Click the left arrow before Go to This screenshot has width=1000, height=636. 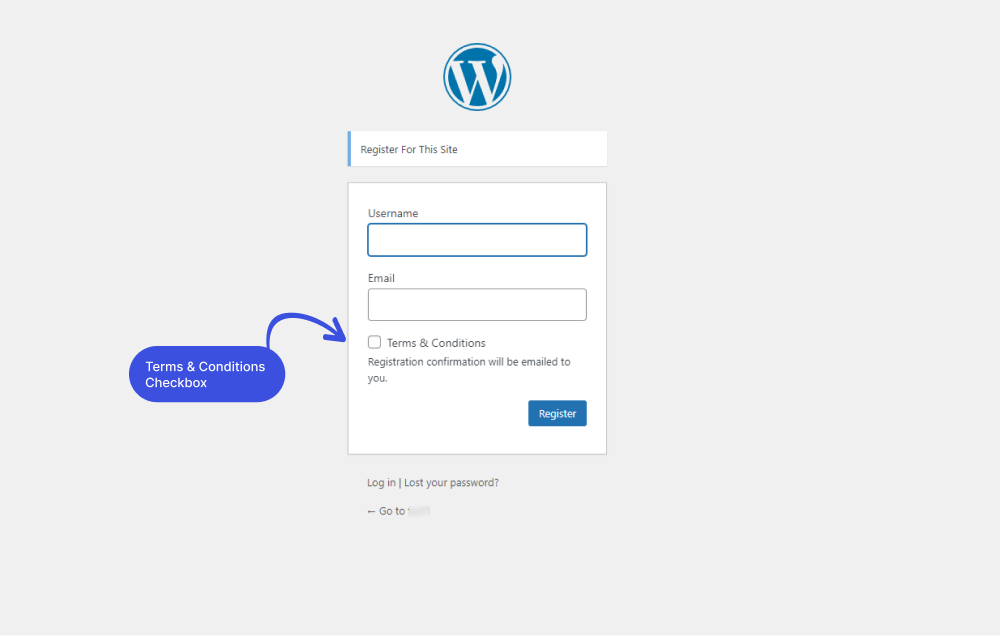pyautogui.click(x=371, y=511)
